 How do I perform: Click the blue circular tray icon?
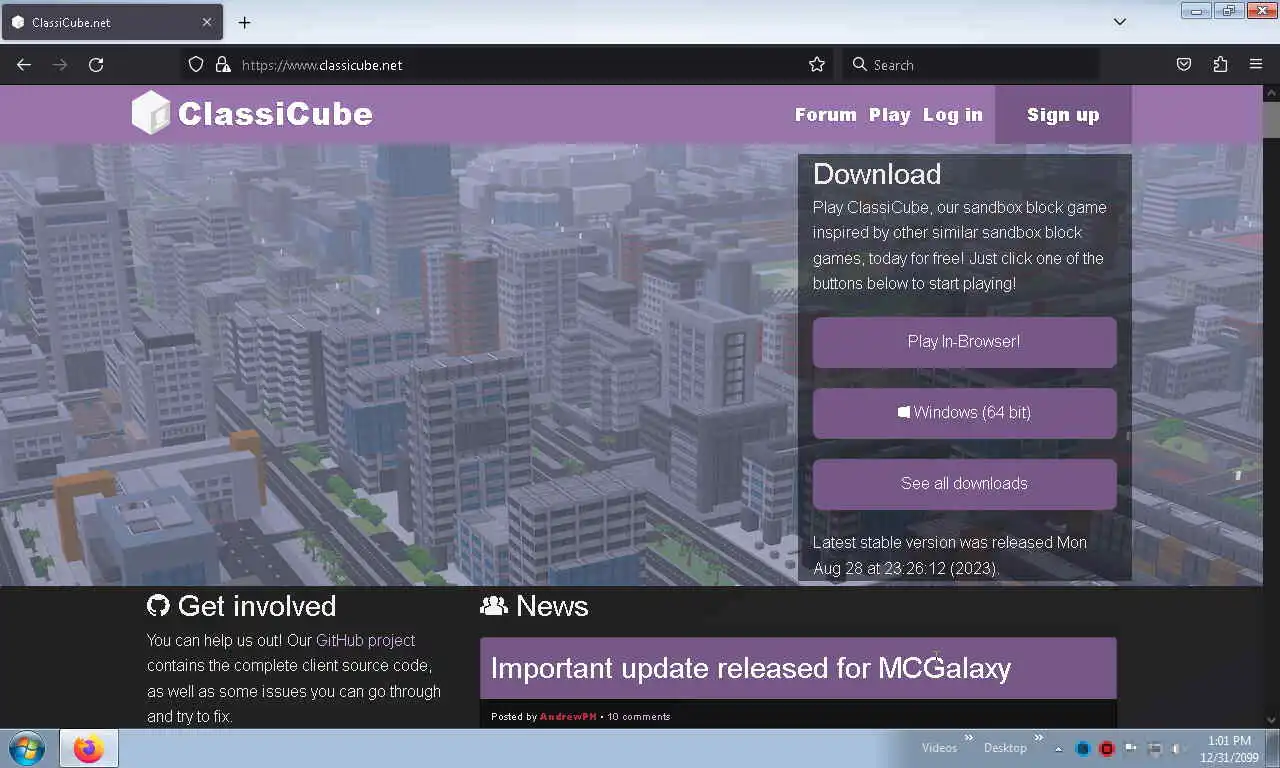tap(1083, 749)
